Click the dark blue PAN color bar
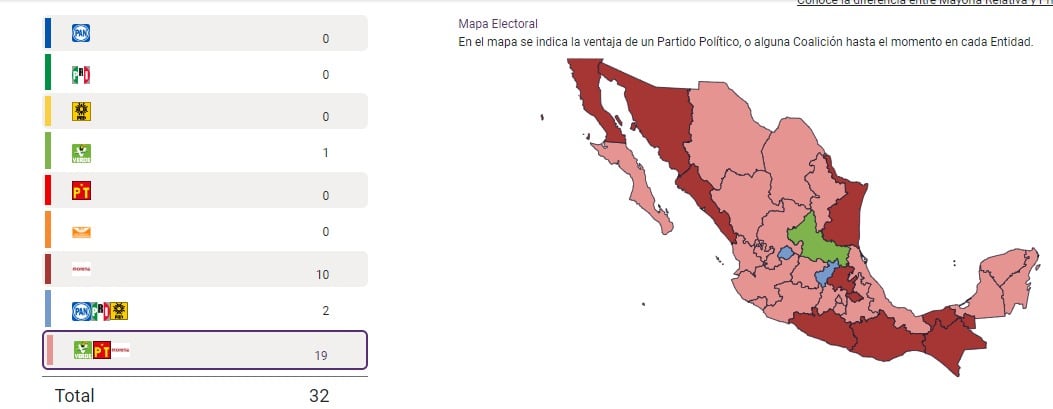 (48, 33)
